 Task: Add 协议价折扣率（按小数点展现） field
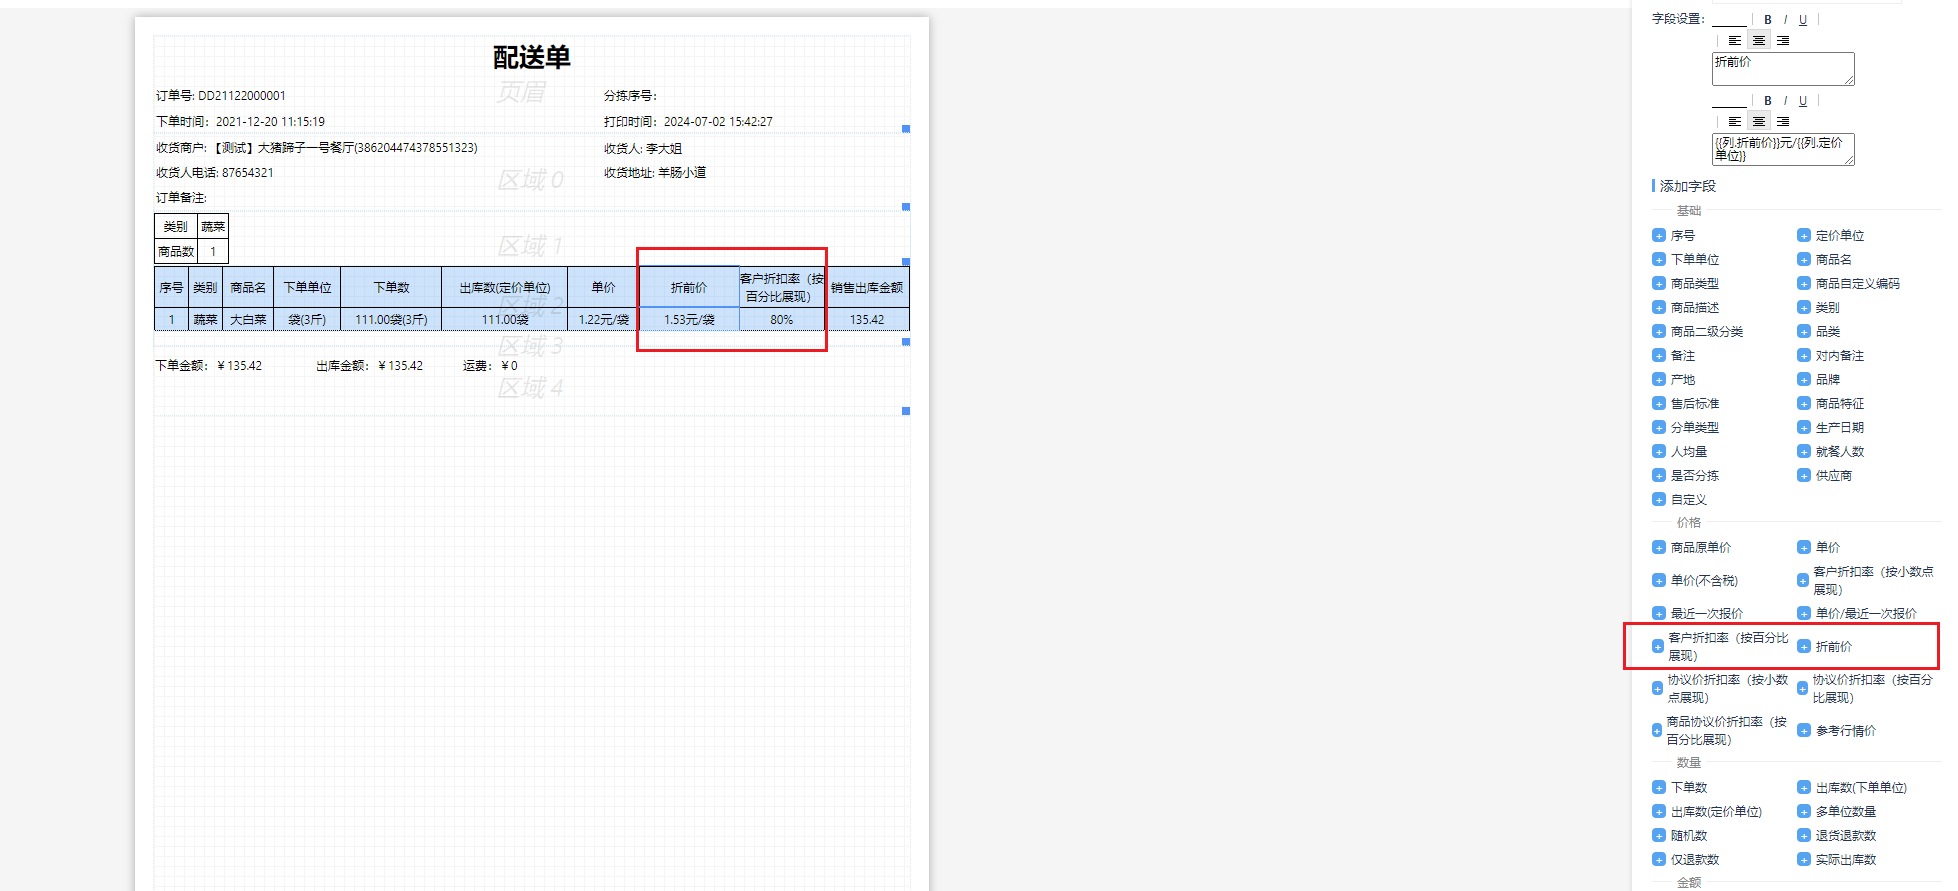pyautogui.click(x=1658, y=689)
